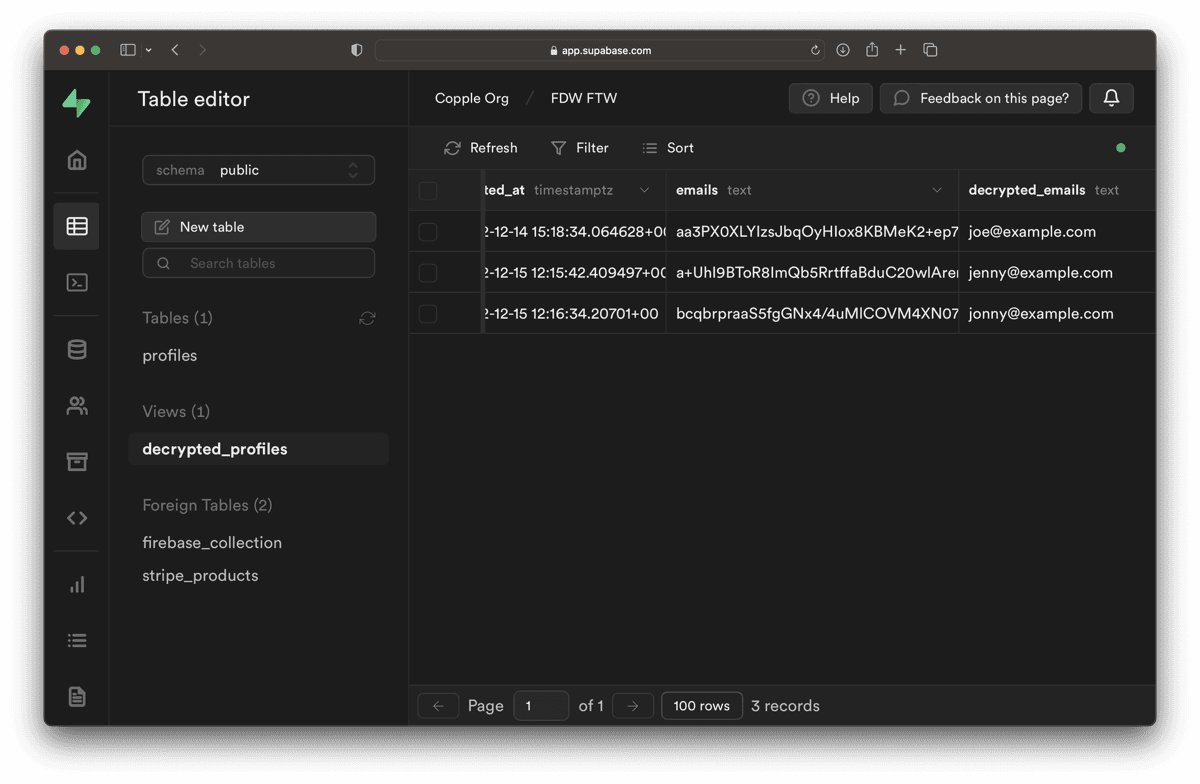Tick the jenny@example.com row checkbox
Screen dimensions: 1200x784
pyautogui.click(x=428, y=273)
